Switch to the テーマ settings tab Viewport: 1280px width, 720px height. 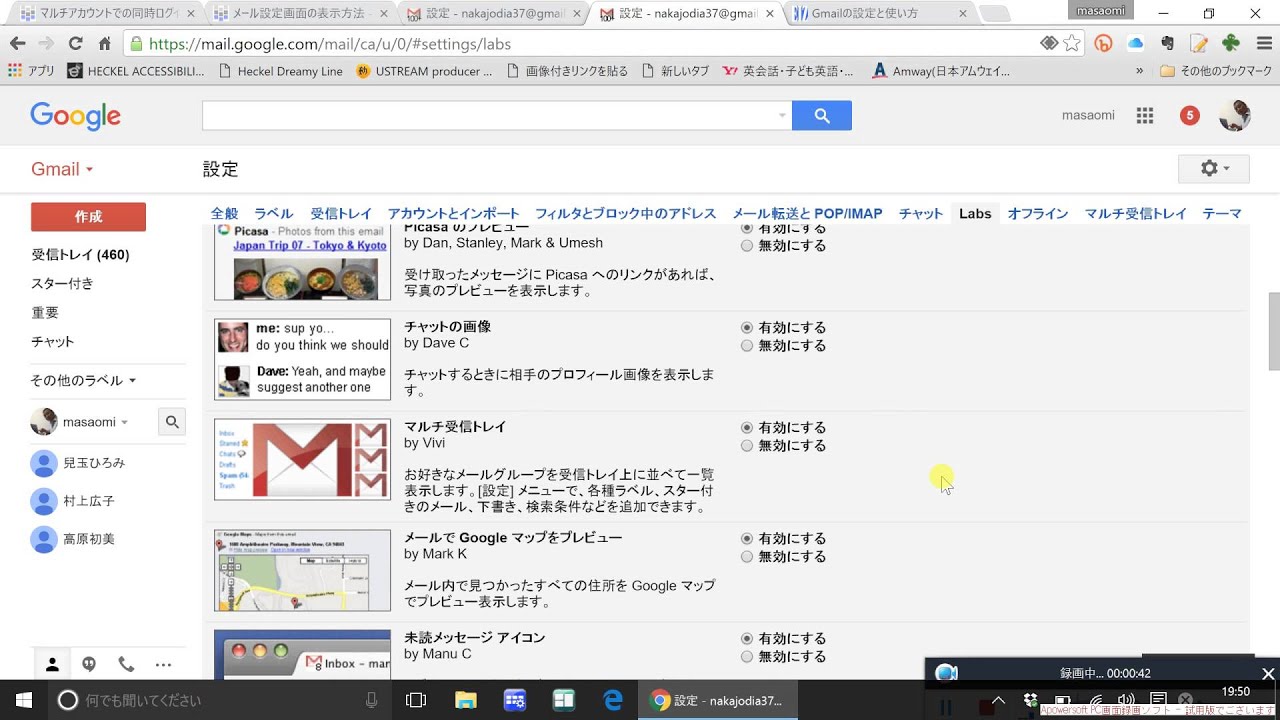[x=1222, y=213]
